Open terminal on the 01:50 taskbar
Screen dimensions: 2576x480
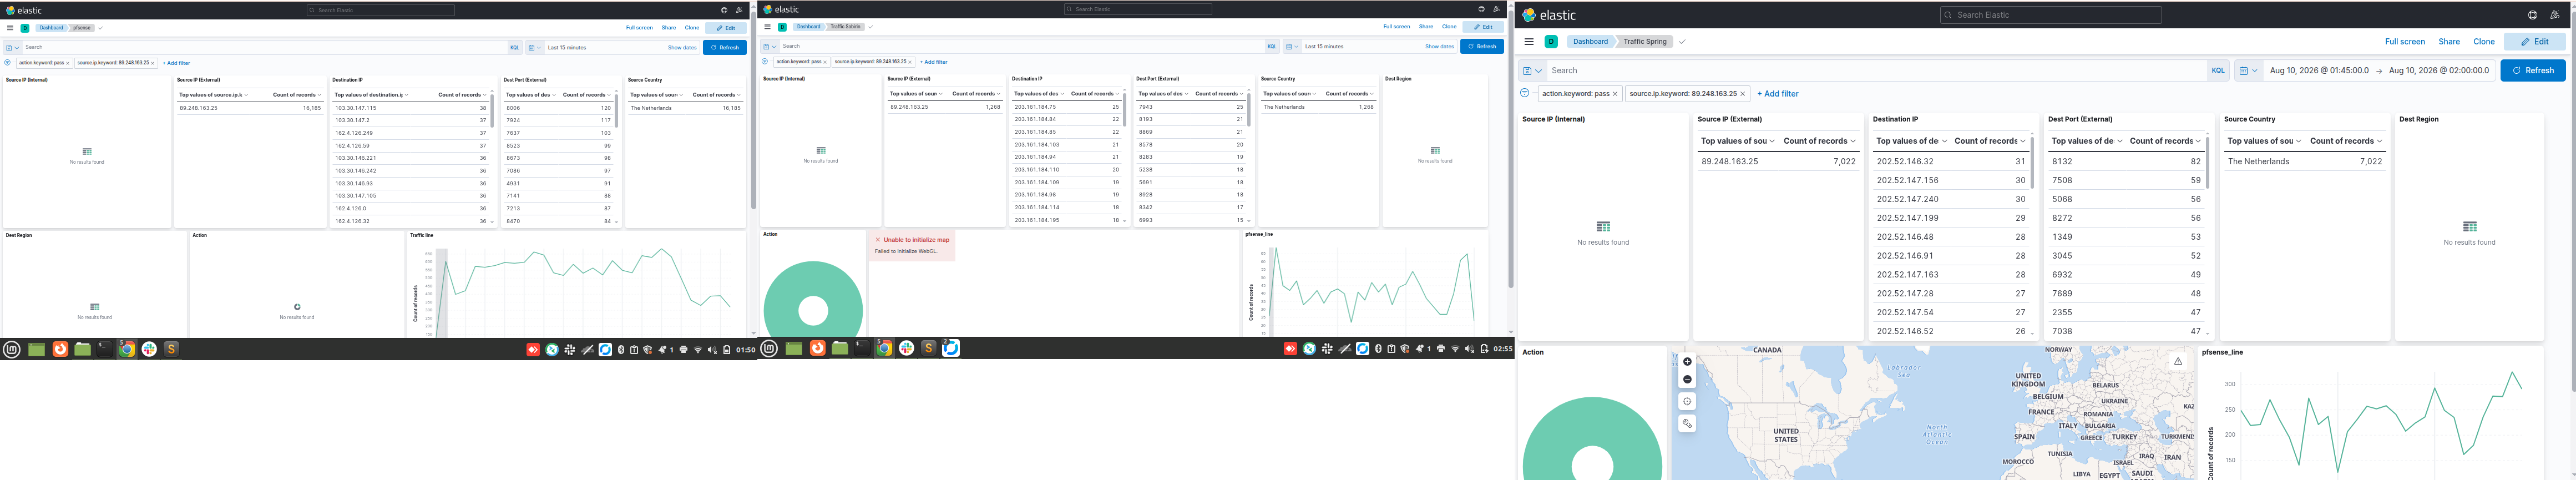tap(104, 349)
